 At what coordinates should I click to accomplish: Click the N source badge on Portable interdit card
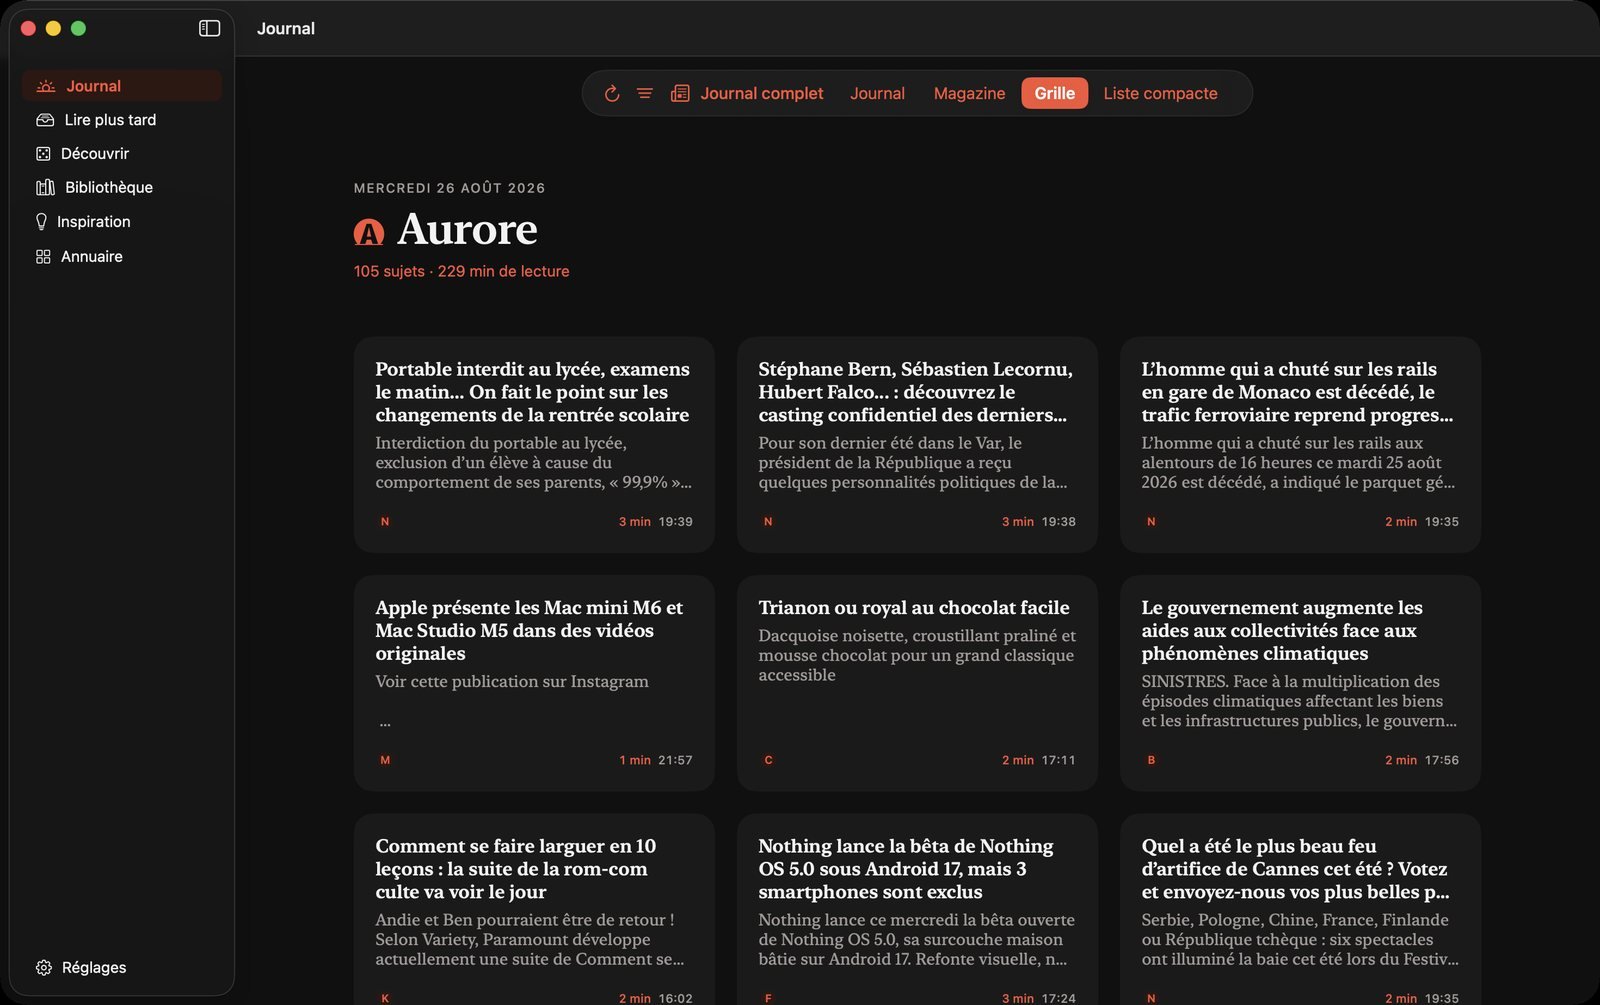[385, 522]
